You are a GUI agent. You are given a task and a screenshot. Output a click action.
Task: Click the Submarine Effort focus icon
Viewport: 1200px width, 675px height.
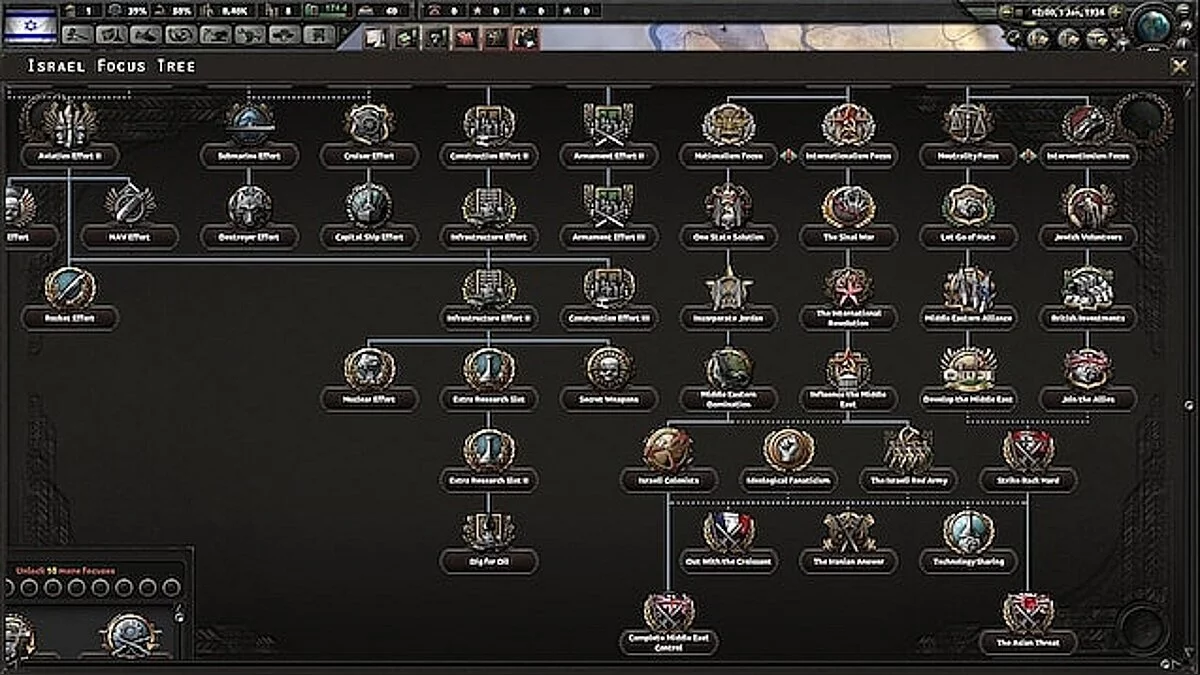[249, 123]
